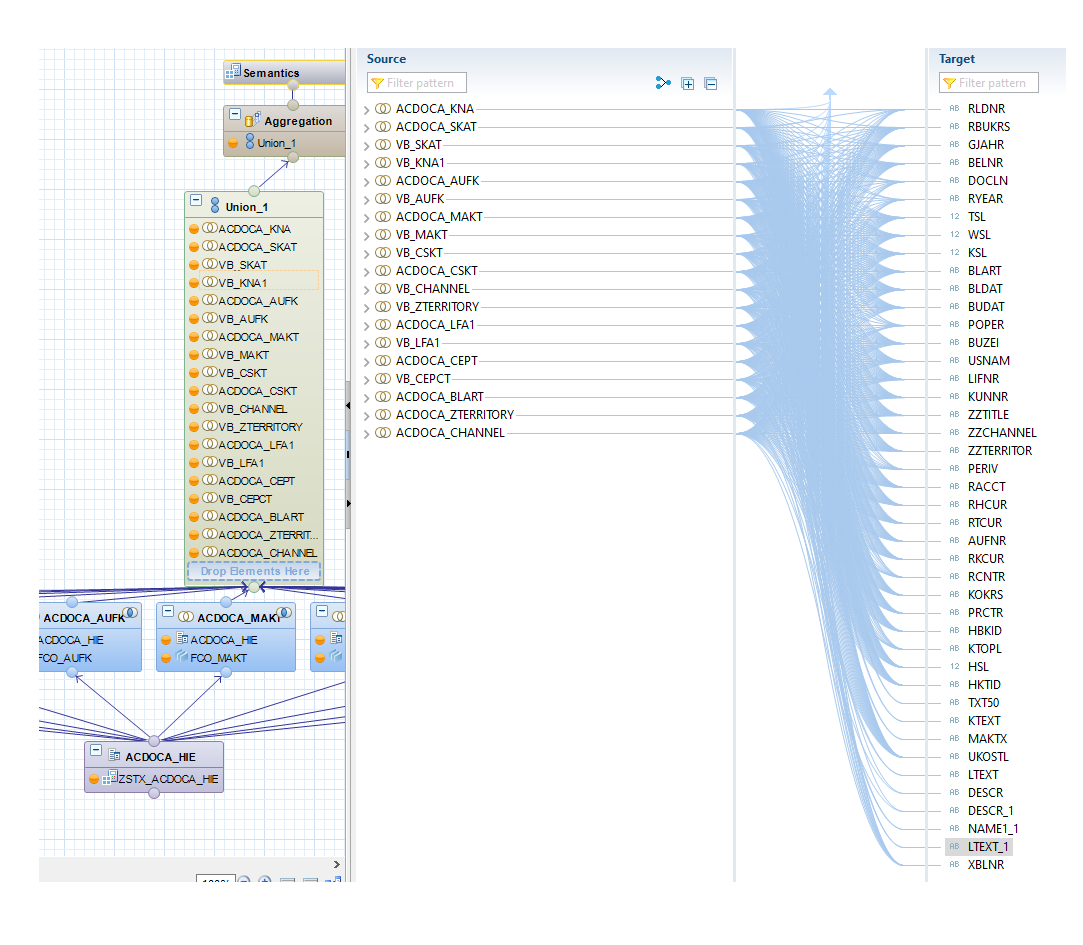
Task: Select the LTEXT_1 target column
Action: (988, 847)
